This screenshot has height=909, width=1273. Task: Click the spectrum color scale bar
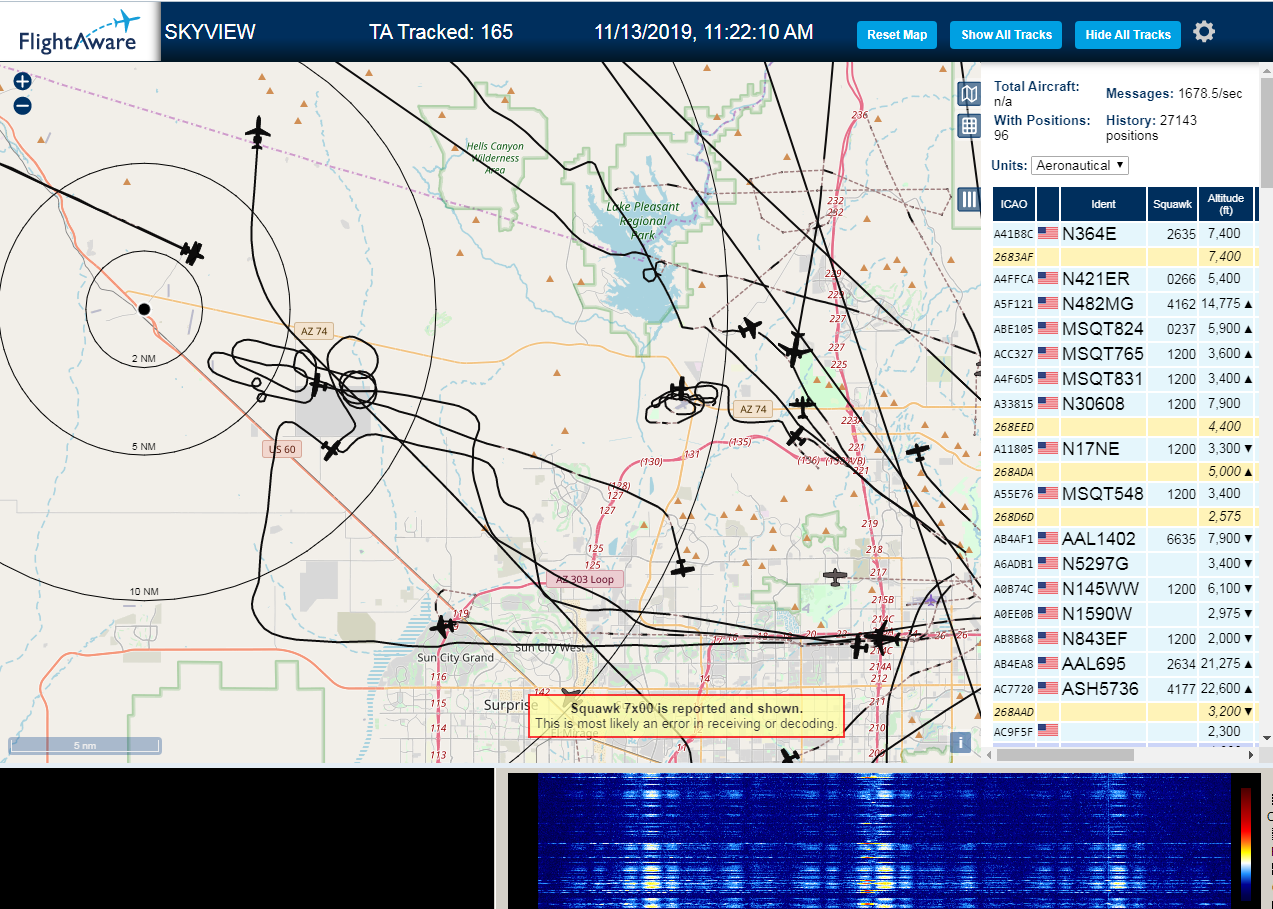1246,843
